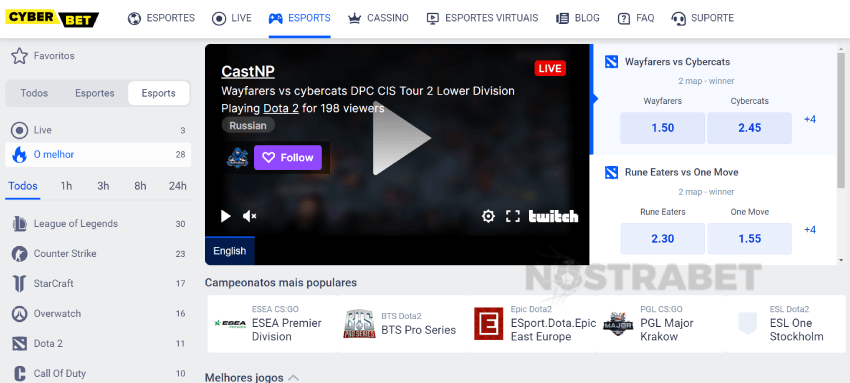The height and width of the screenshot is (383, 850).
Task: Enter fullscreen on the Twitch stream
Action: click(x=513, y=217)
